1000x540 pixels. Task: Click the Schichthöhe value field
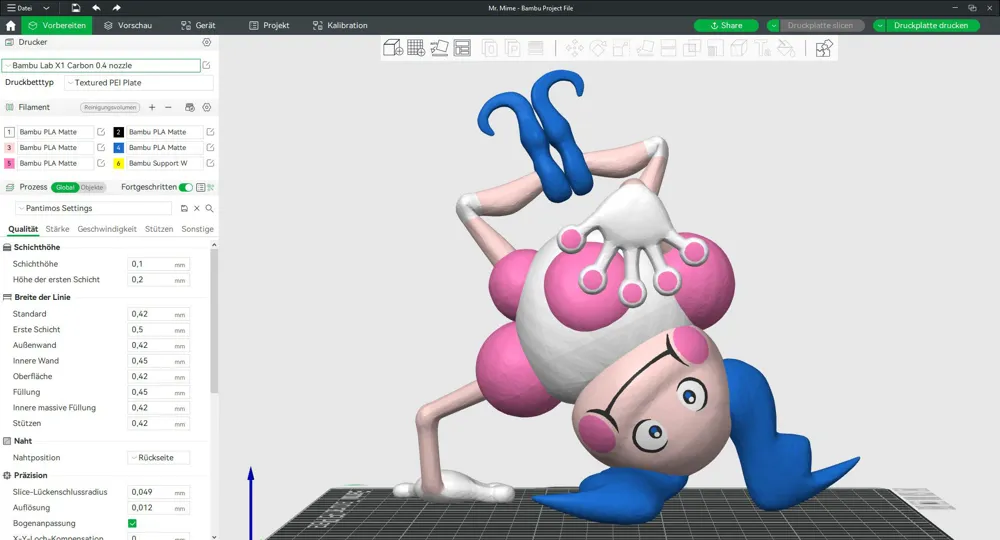tap(158, 264)
